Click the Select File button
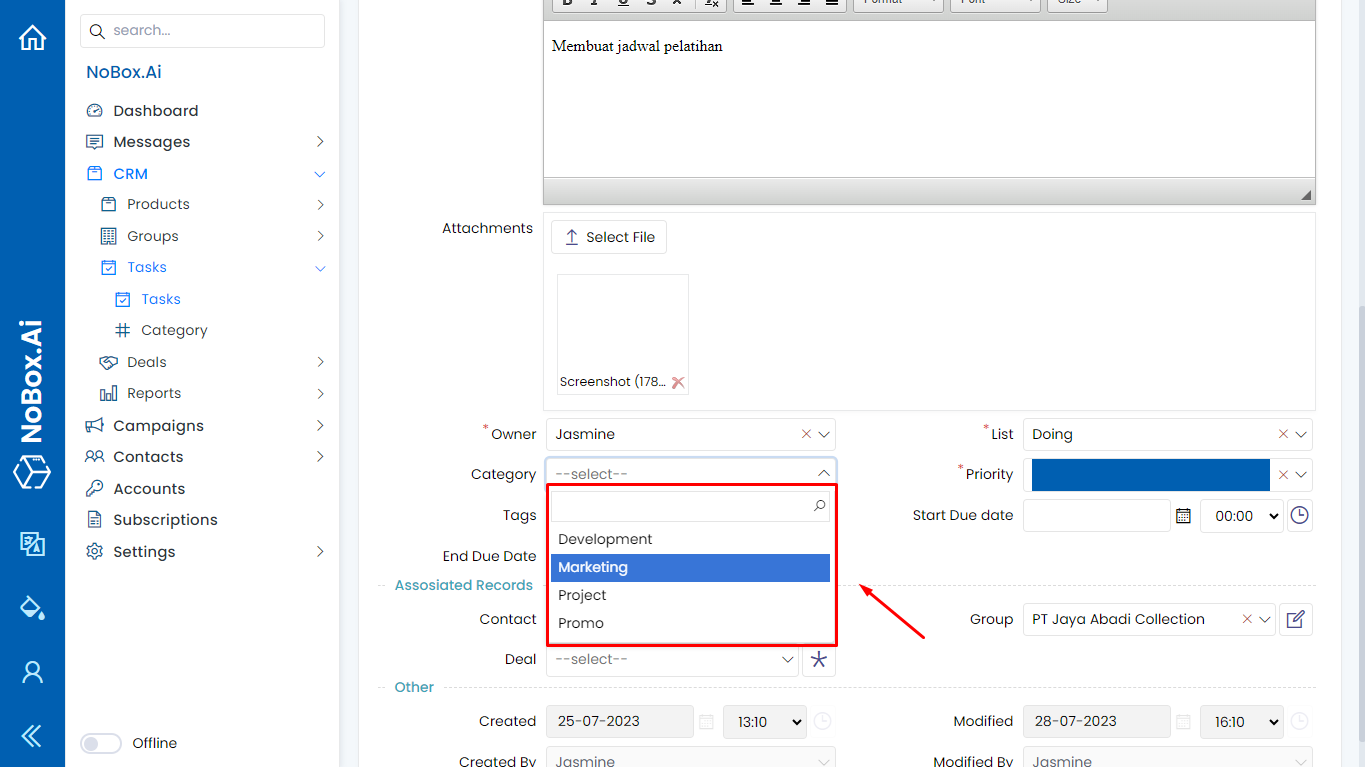This screenshot has height=767, width=1365. 609,237
